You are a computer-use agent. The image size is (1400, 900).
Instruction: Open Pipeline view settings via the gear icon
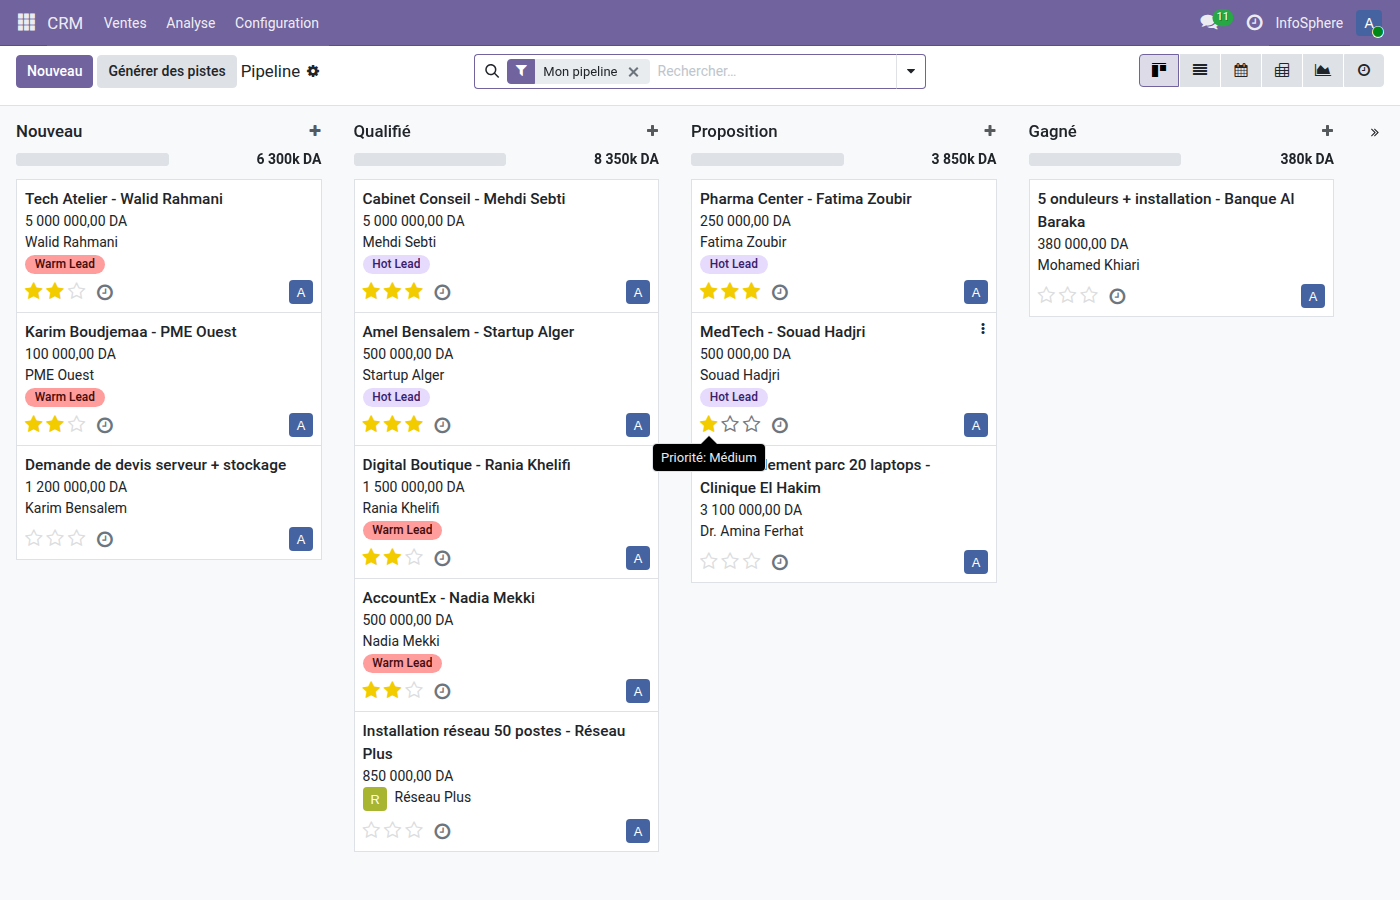313,71
